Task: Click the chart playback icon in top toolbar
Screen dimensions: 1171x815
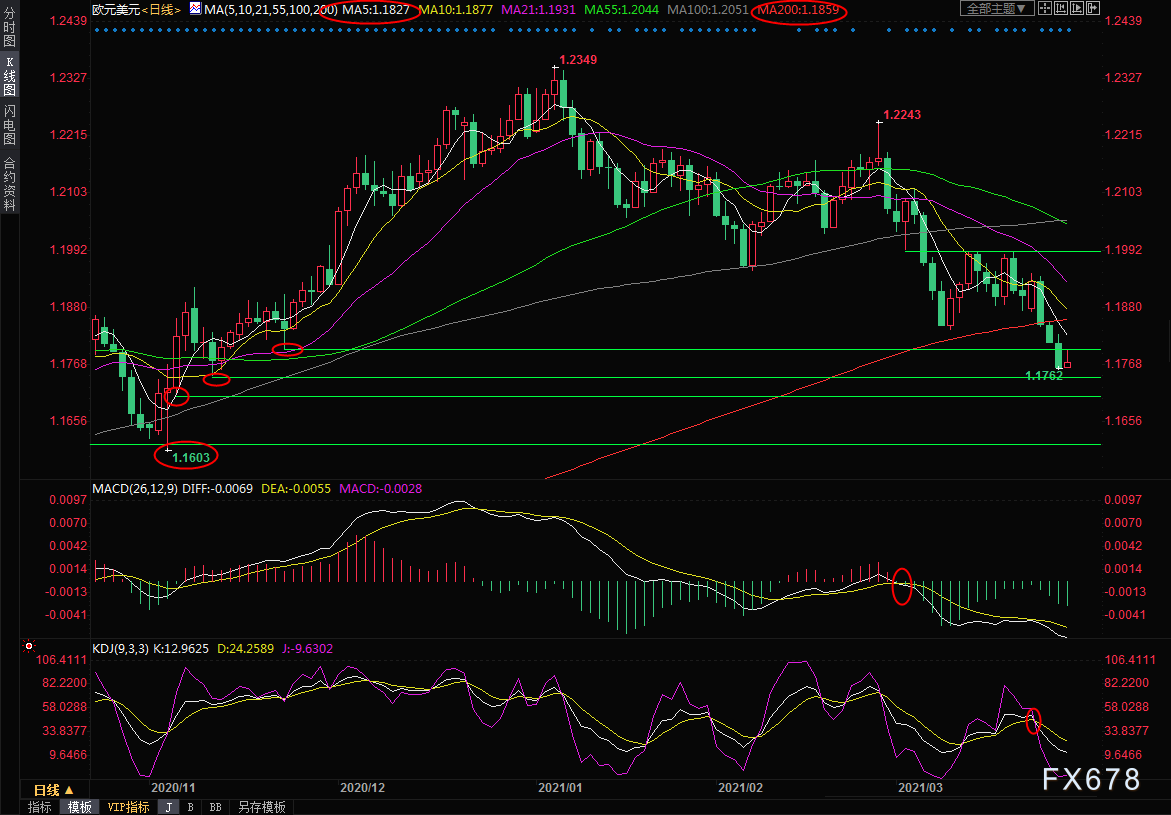Action: [1078, 9]
